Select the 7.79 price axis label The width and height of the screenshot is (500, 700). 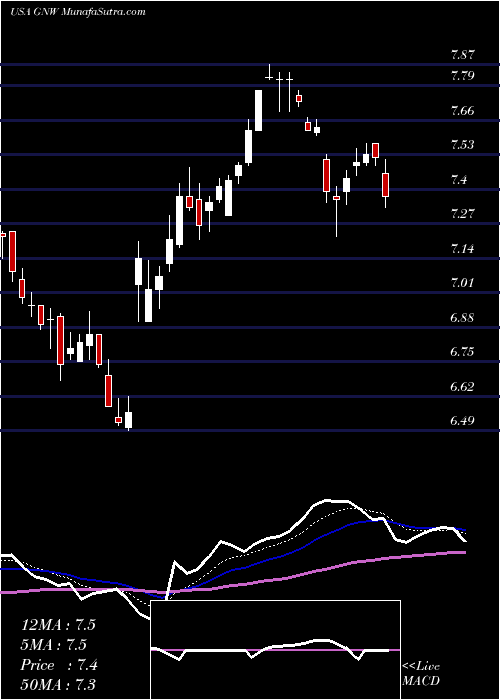[463, 75]
